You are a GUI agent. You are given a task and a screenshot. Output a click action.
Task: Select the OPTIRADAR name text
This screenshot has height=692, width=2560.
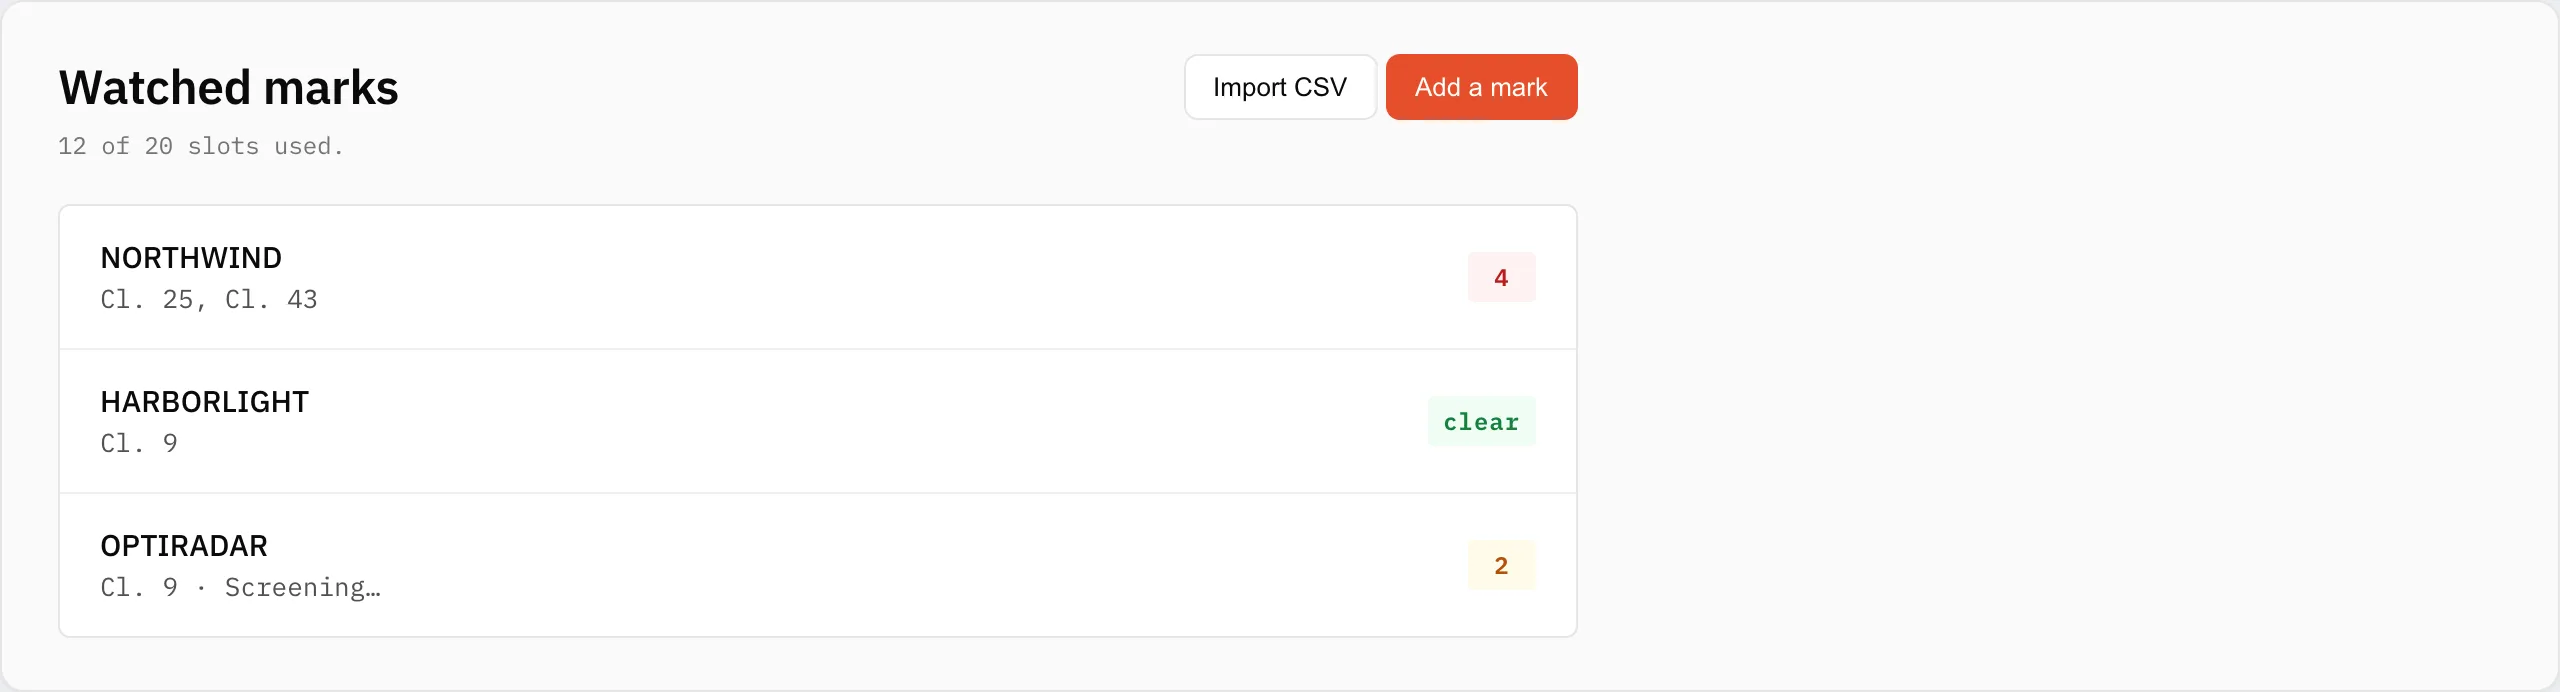click(x=184, y=546)
